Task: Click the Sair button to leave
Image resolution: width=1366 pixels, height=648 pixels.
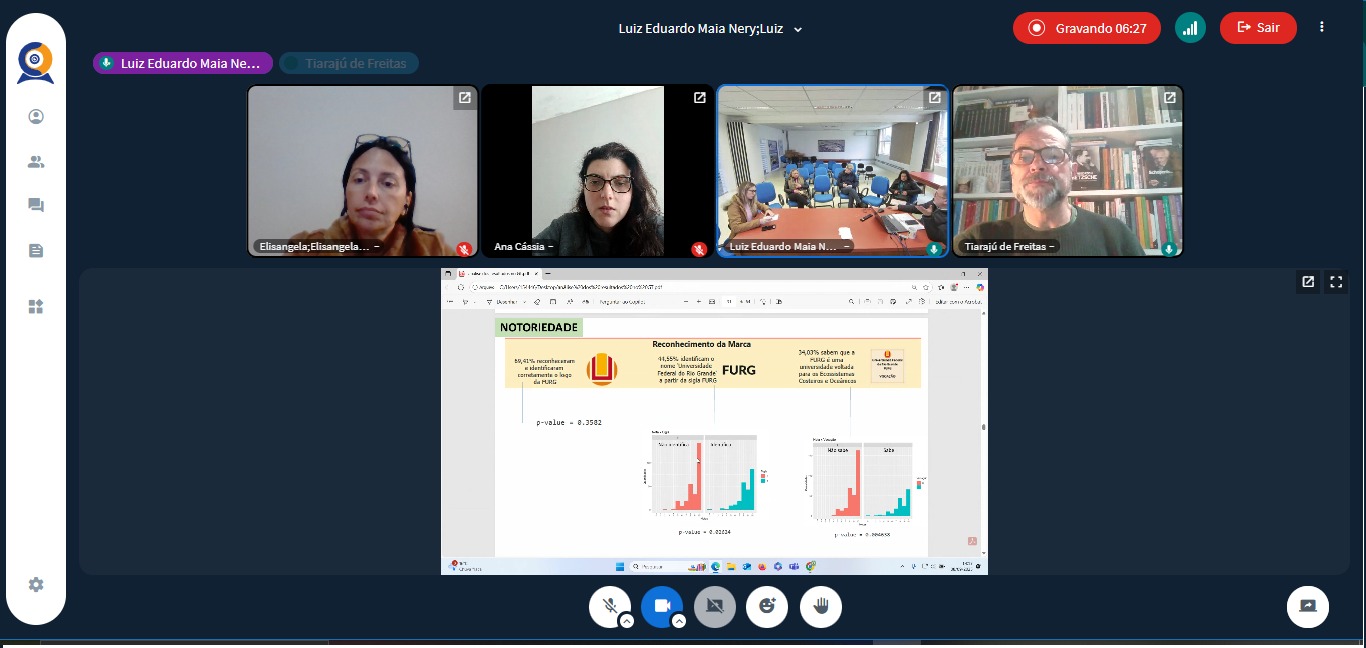Action: pos(1257,28)
